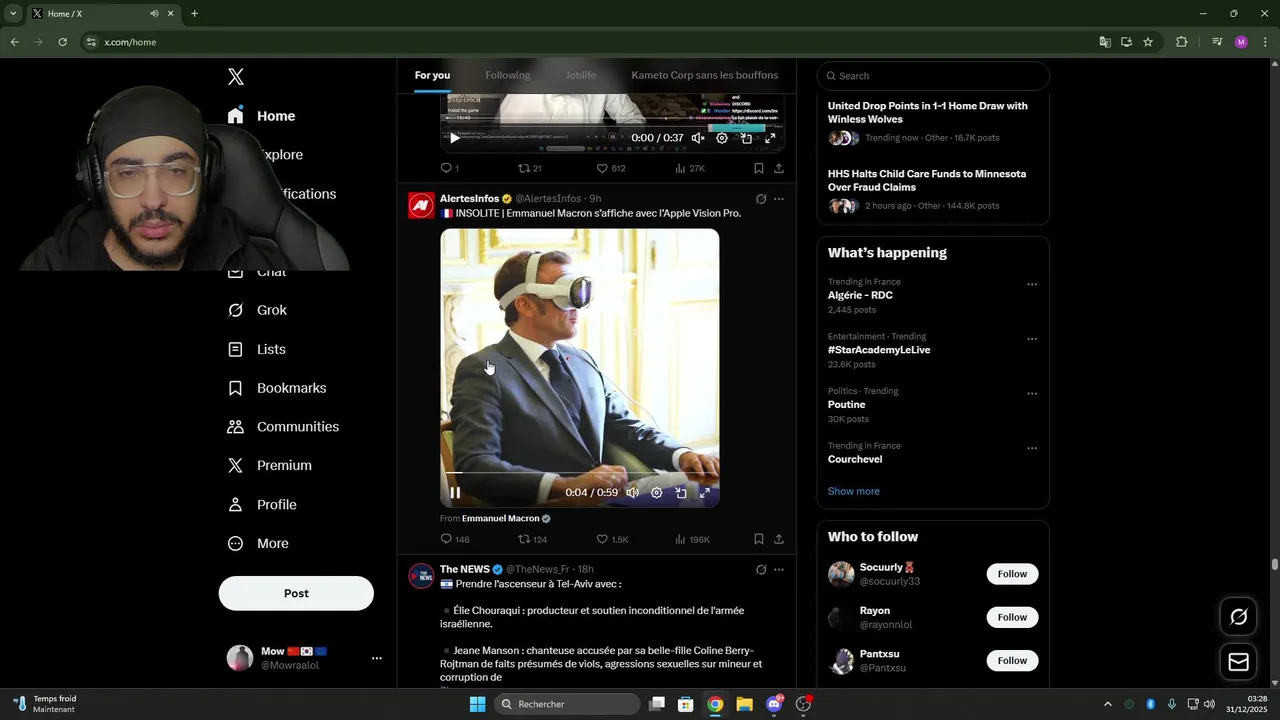Switch to the For you tab
Image resolution: width=1280 pixels, height=720 pixels.
coord(432,75)
